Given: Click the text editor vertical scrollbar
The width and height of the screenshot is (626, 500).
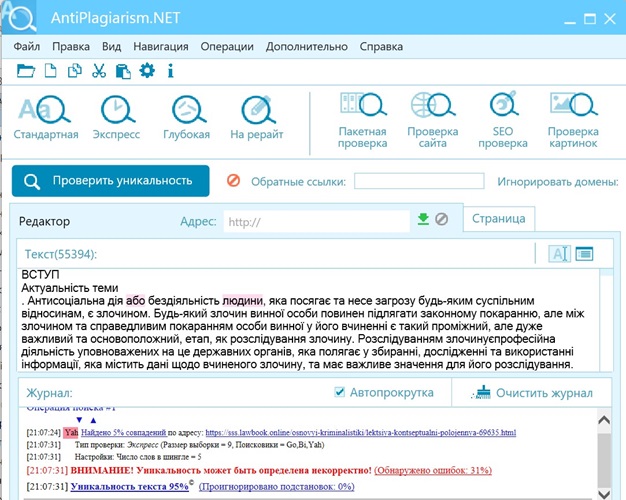Looking at the screenshot, I should tap(606, 320).
